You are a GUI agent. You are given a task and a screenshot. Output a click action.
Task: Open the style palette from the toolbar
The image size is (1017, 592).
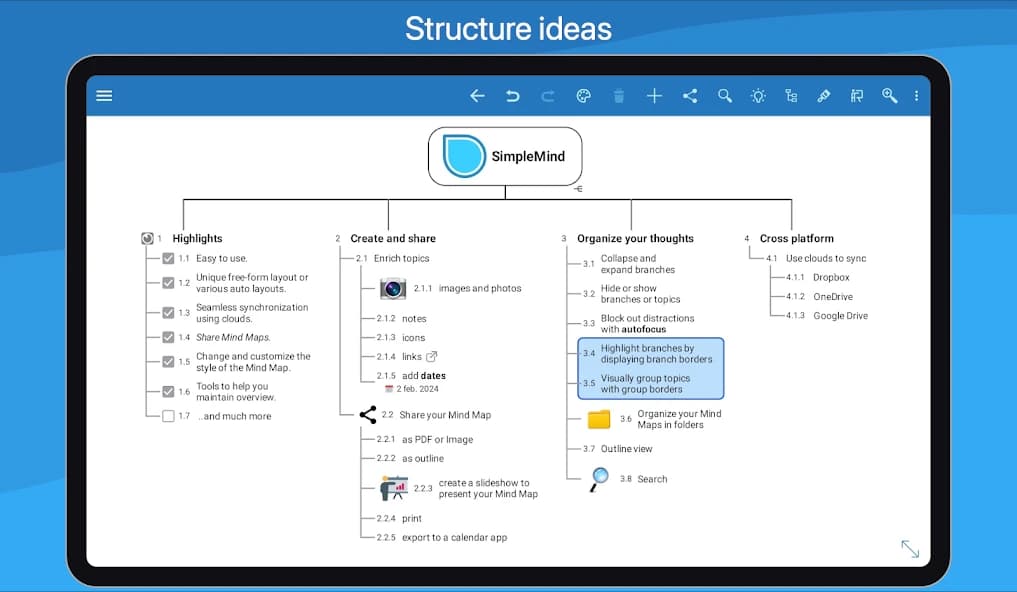point(583,95)
